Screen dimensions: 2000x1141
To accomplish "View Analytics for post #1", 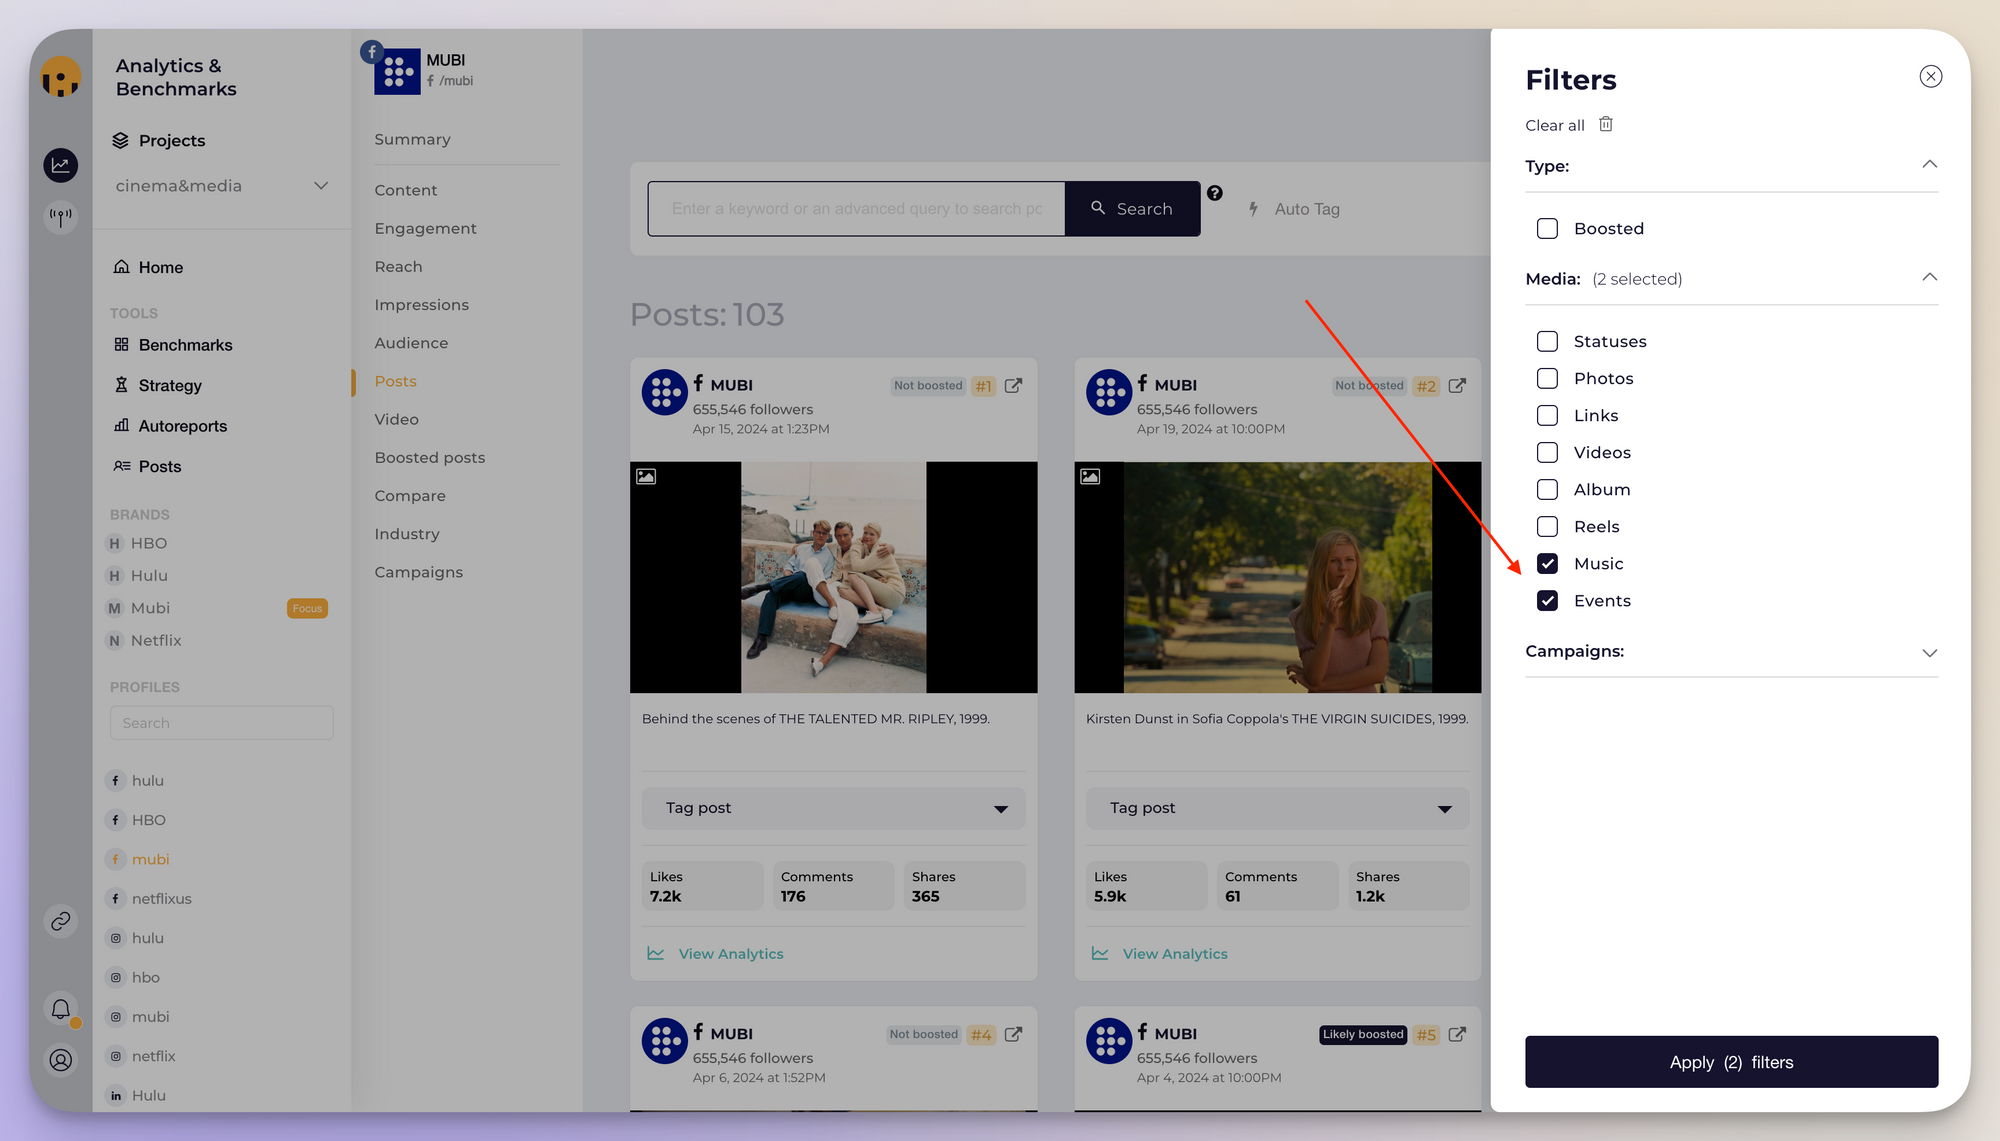I will coord(715,954).
